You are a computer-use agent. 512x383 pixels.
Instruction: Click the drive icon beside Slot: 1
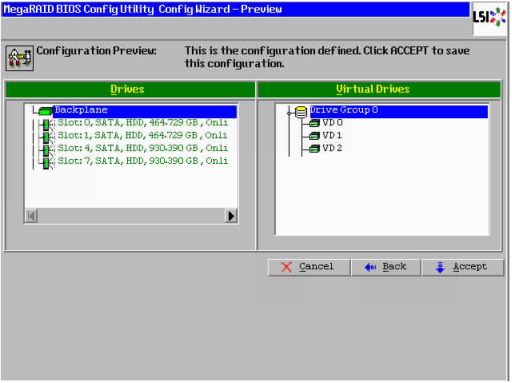coord(46,137)
